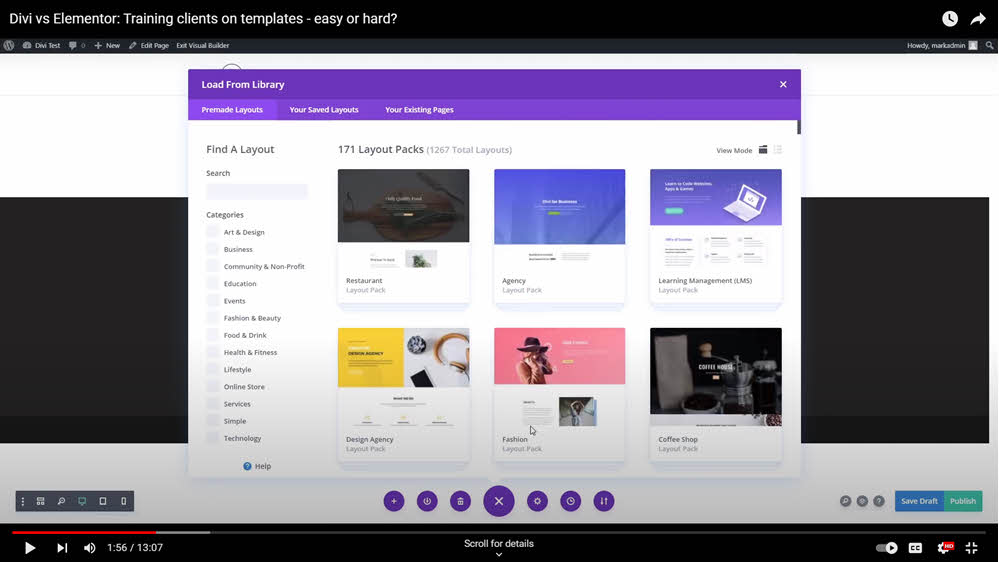Seek on the video progress bar
The width and height of the screenshot is (999, 562).
point(499,532)
